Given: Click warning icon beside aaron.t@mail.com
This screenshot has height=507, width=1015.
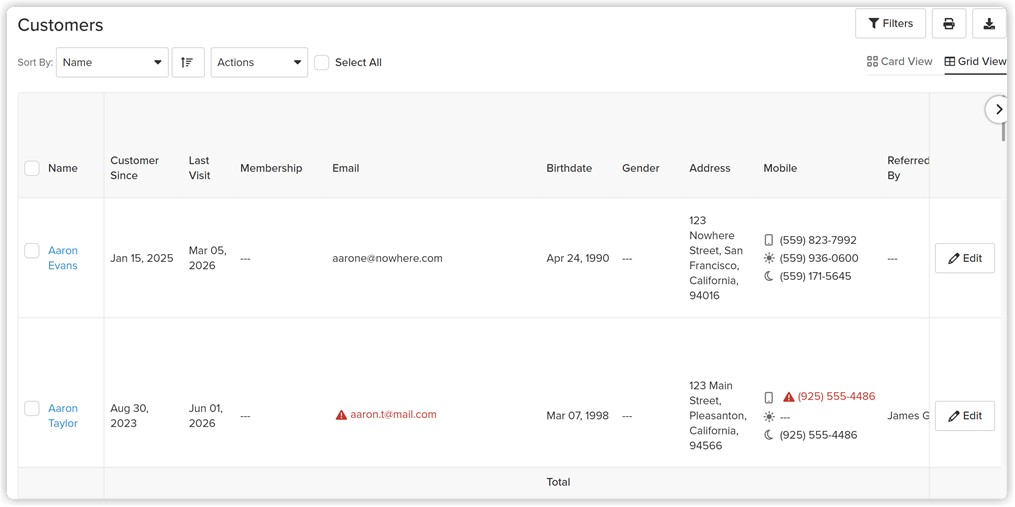Looking at the screenshot, I should click(341, 414).
